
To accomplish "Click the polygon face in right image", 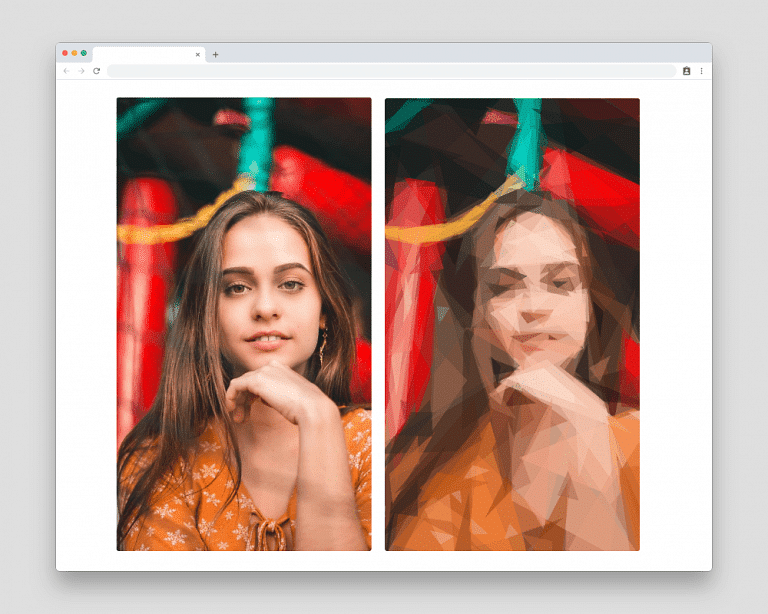I will [528, 290].
